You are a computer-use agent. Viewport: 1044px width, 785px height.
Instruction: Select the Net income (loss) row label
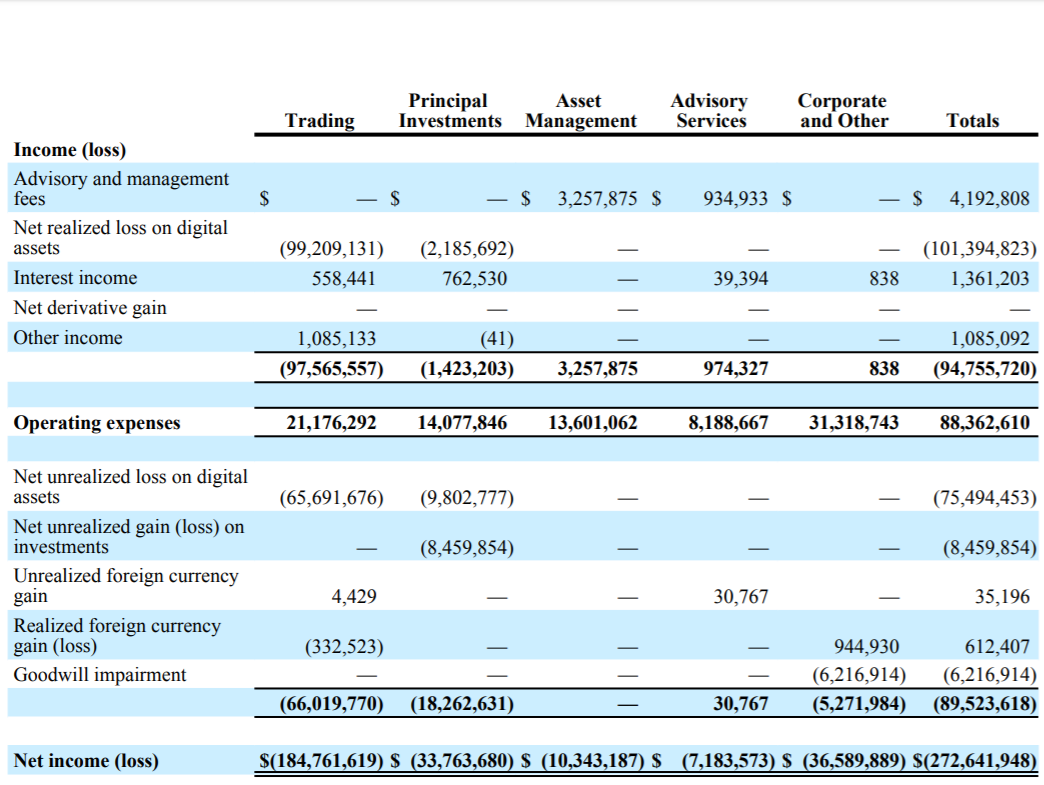[x=86, y=760]
